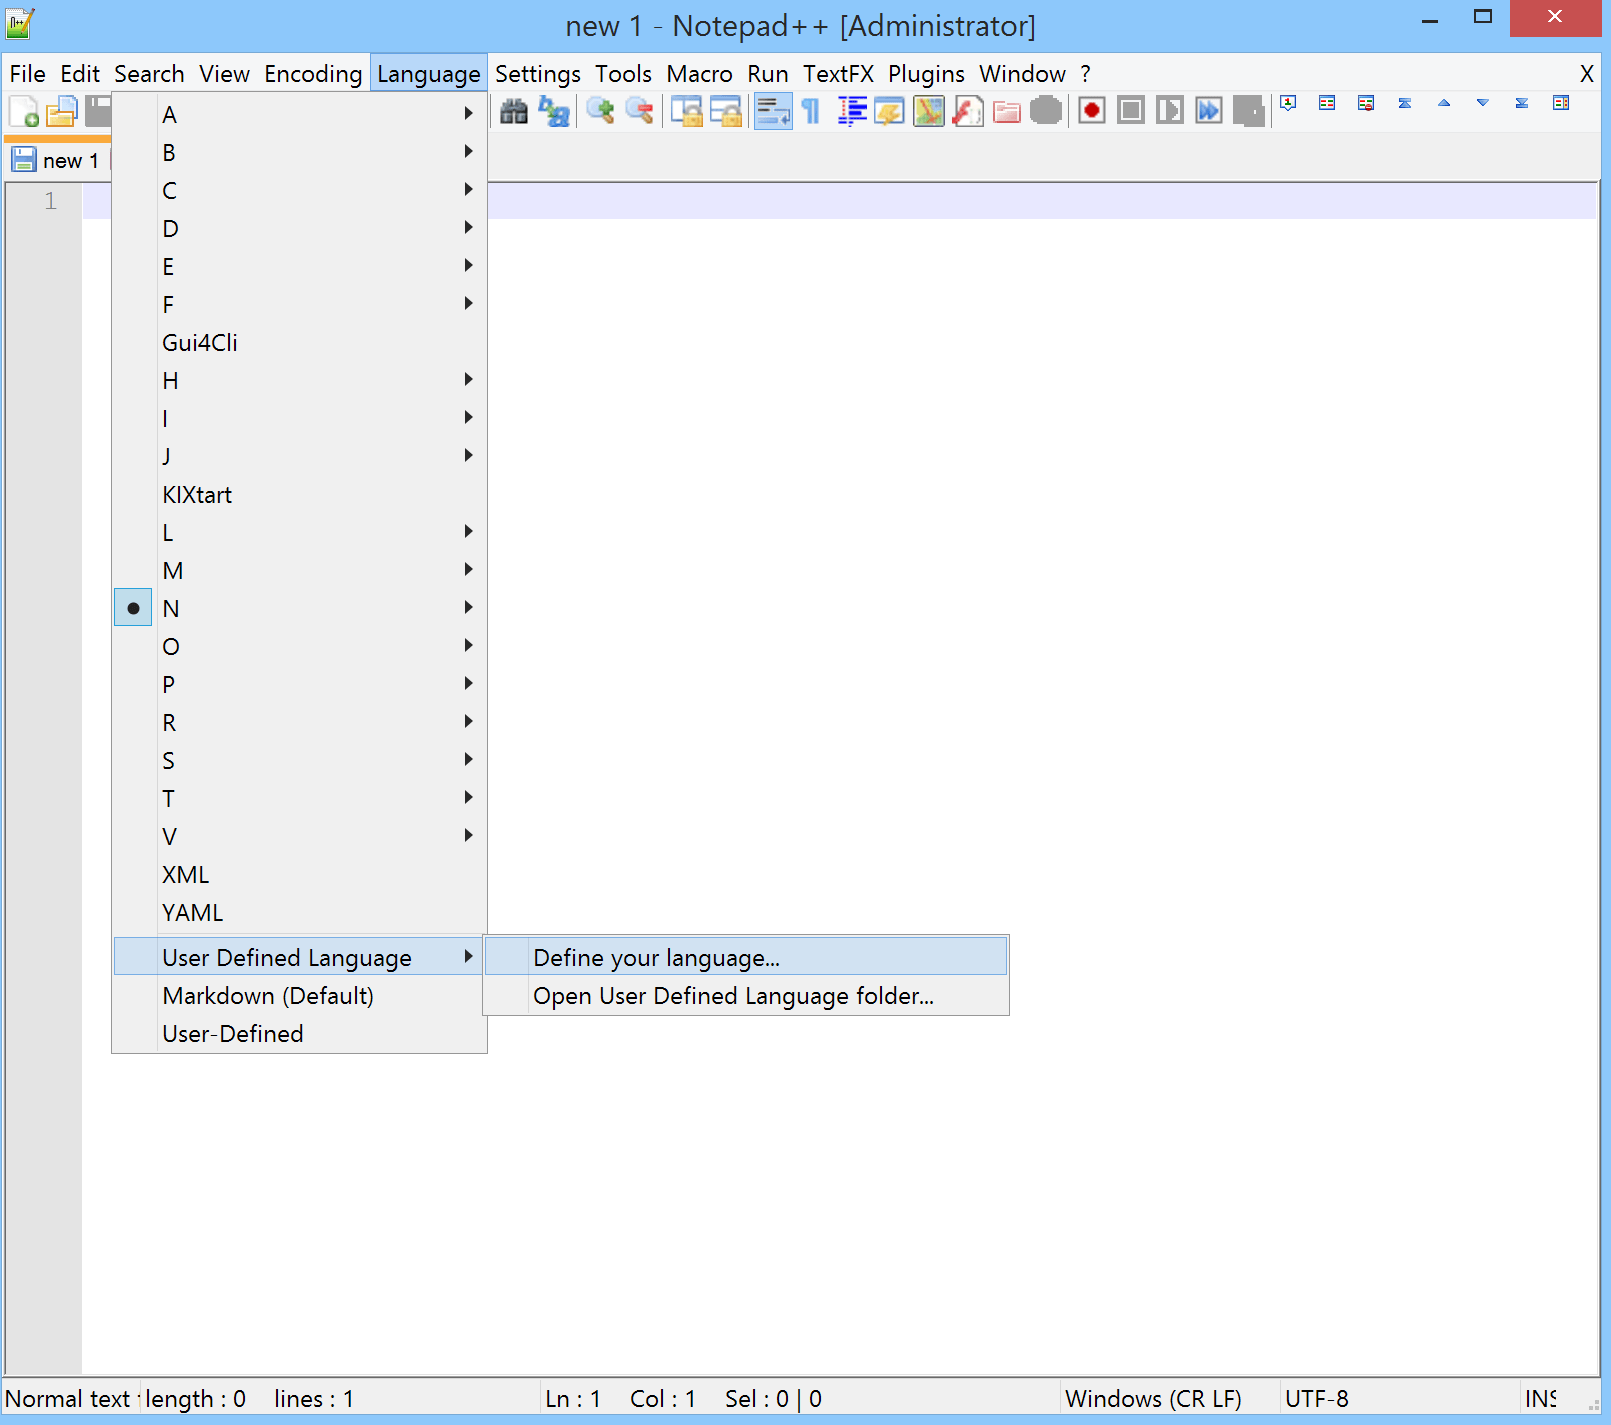
Task: Run macro multiple times with fast-forward icon
Action: [x=1208, y=111]
